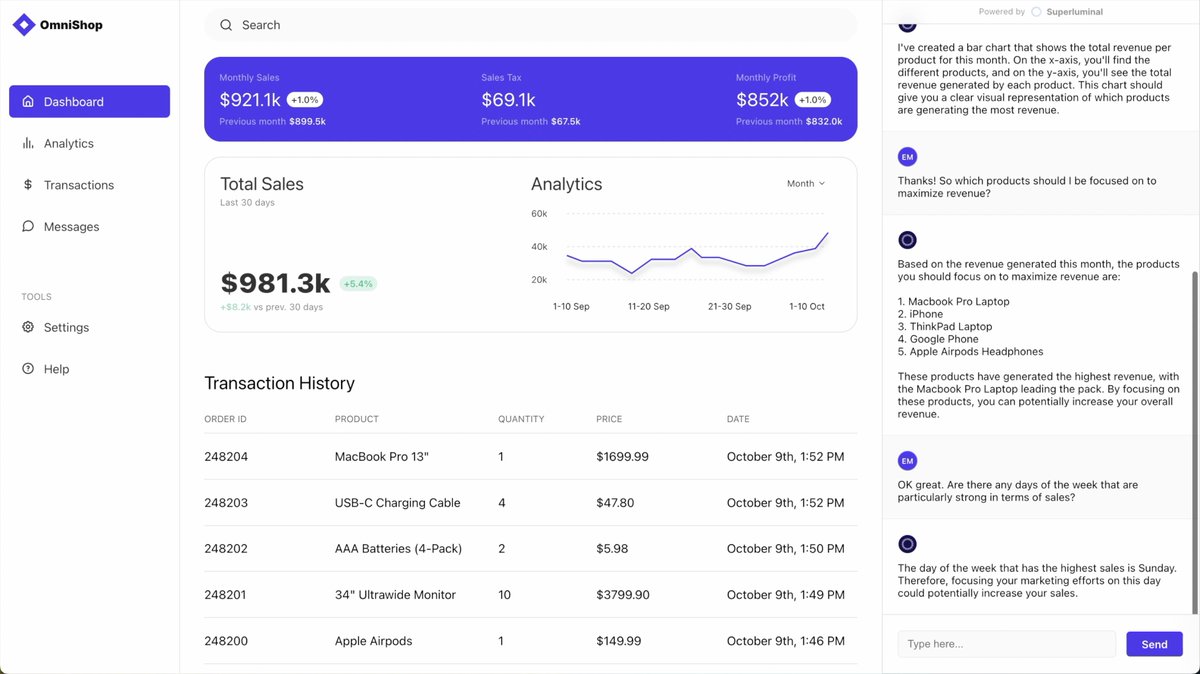
Task: Click product USB-C Charging Cable
Action: click(x=398, y=503)
